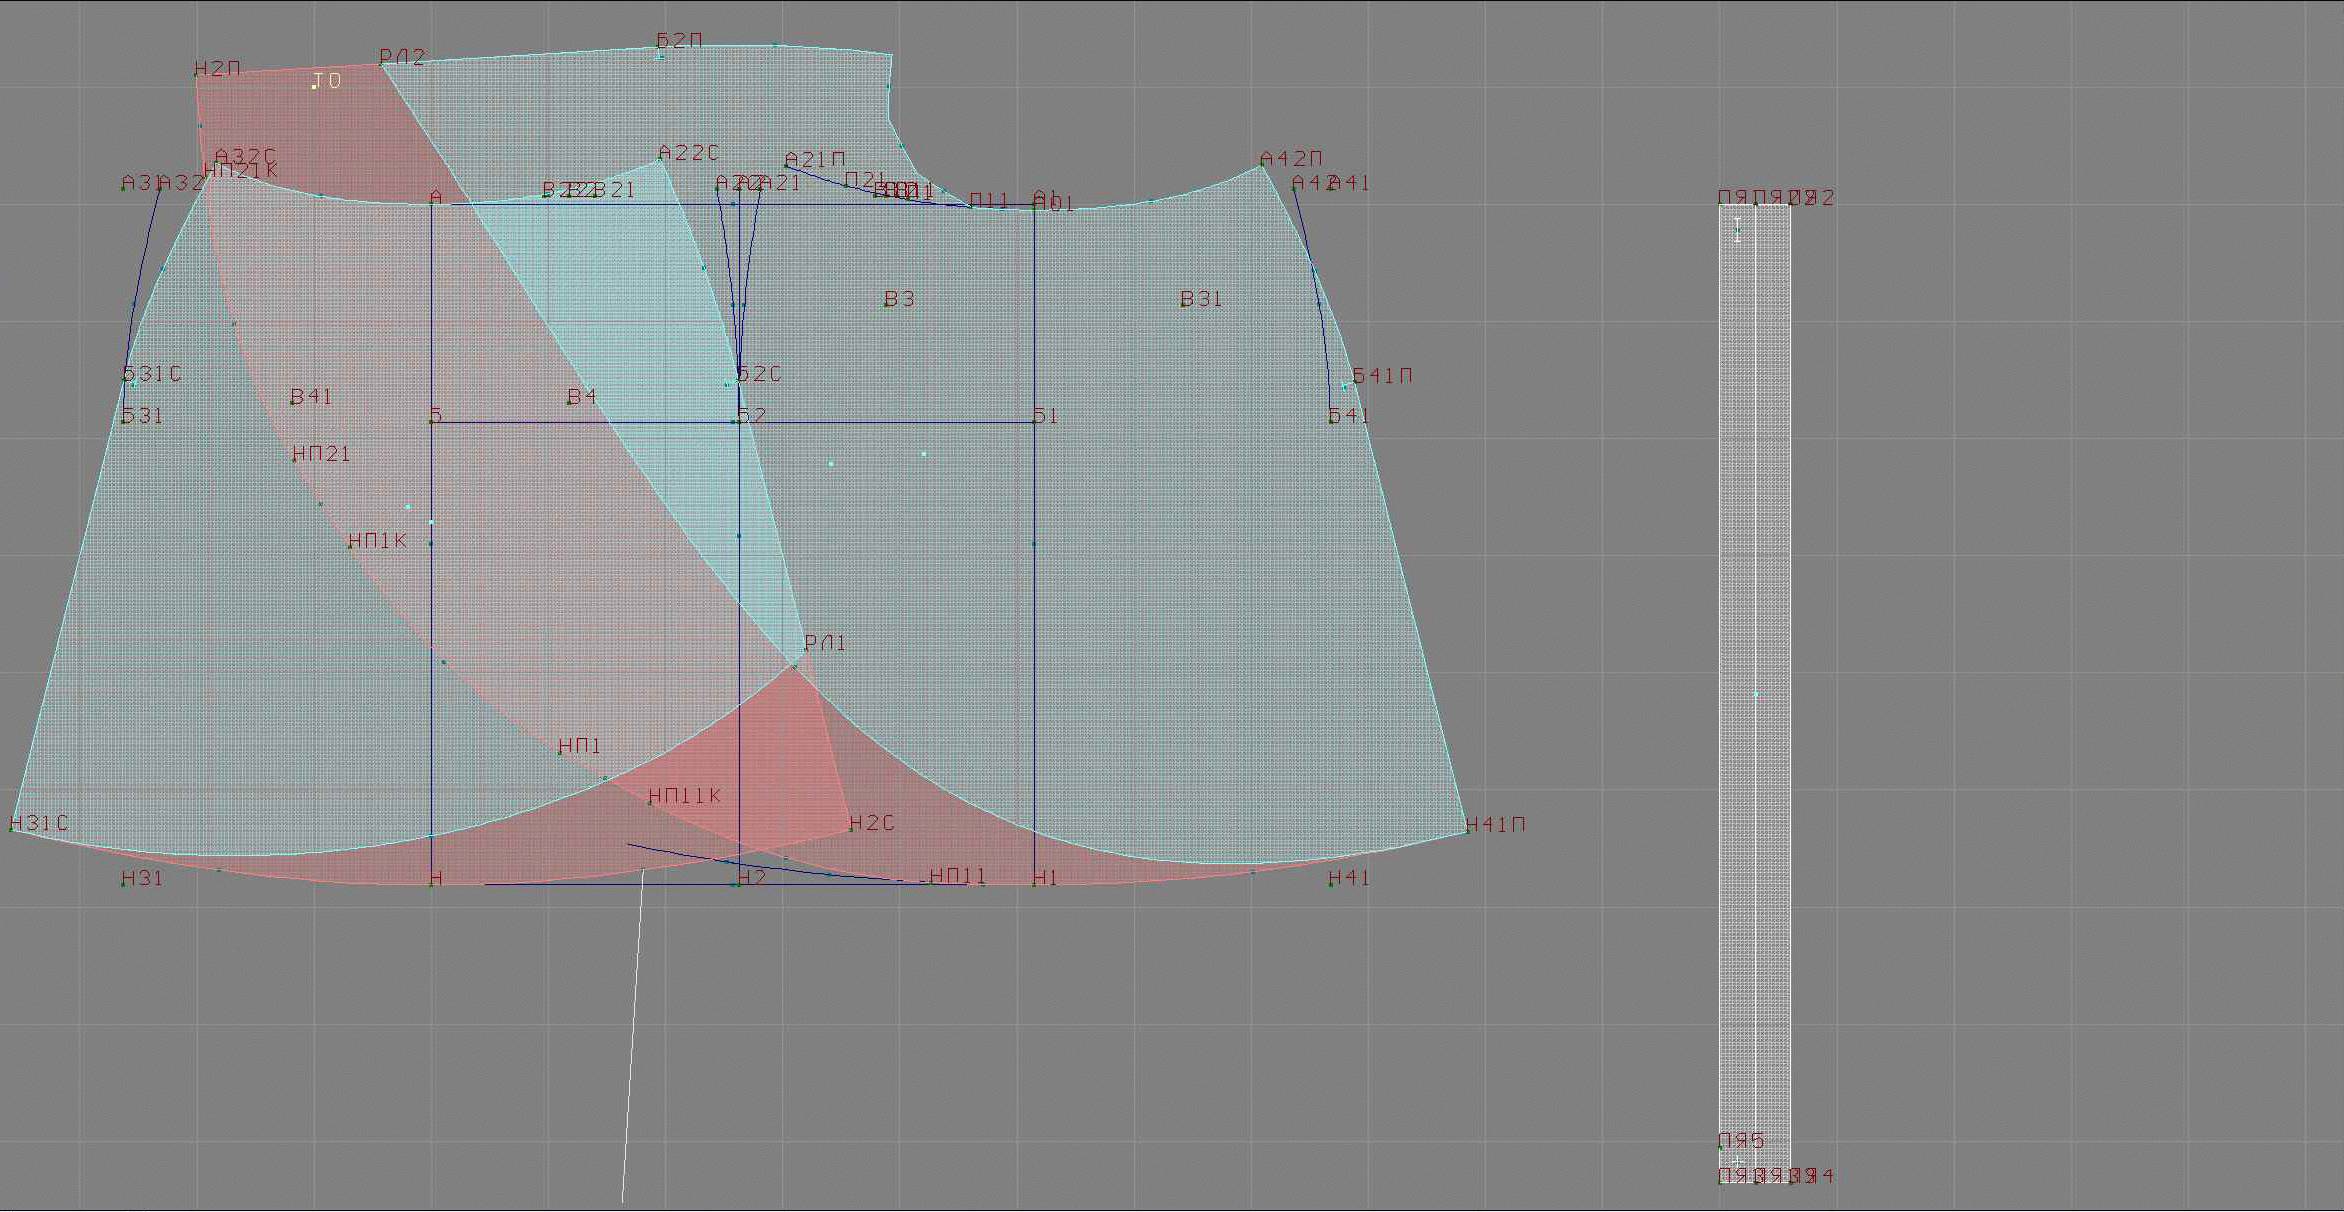
Task: Pick point label В41
Action: [311, 396]
